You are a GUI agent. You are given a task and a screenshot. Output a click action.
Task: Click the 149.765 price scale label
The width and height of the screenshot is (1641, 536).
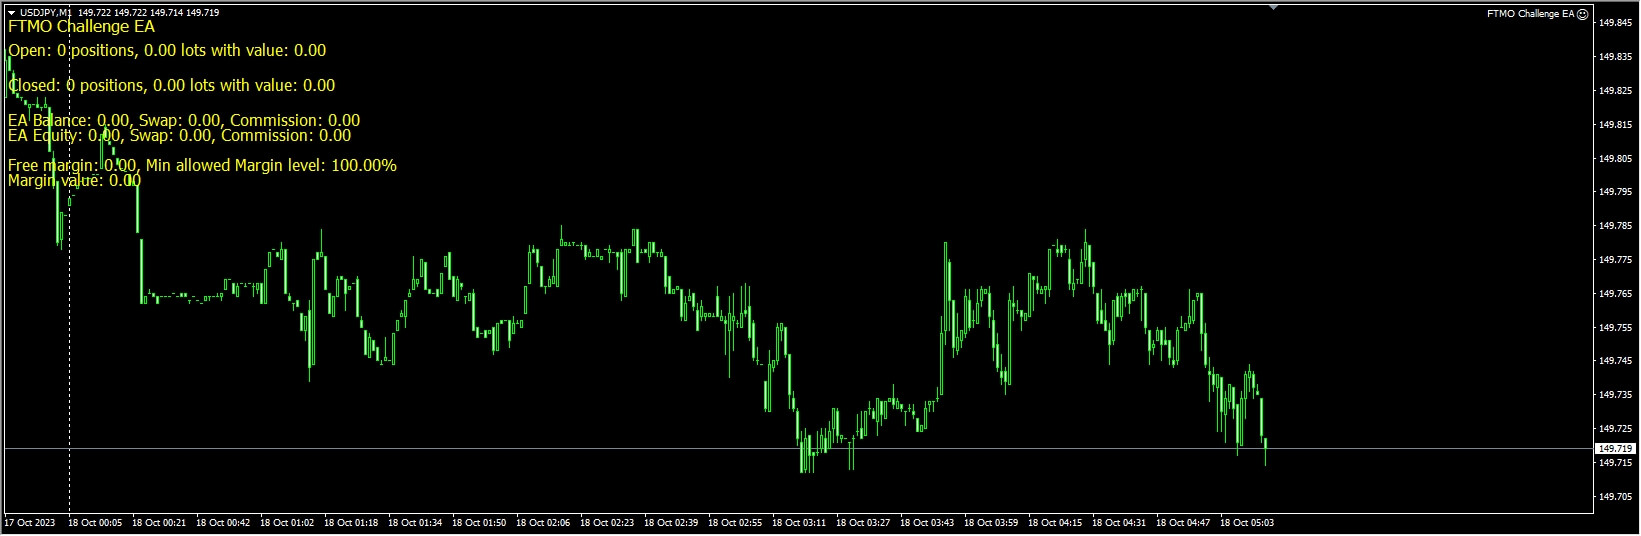[x=1615, y=294]
